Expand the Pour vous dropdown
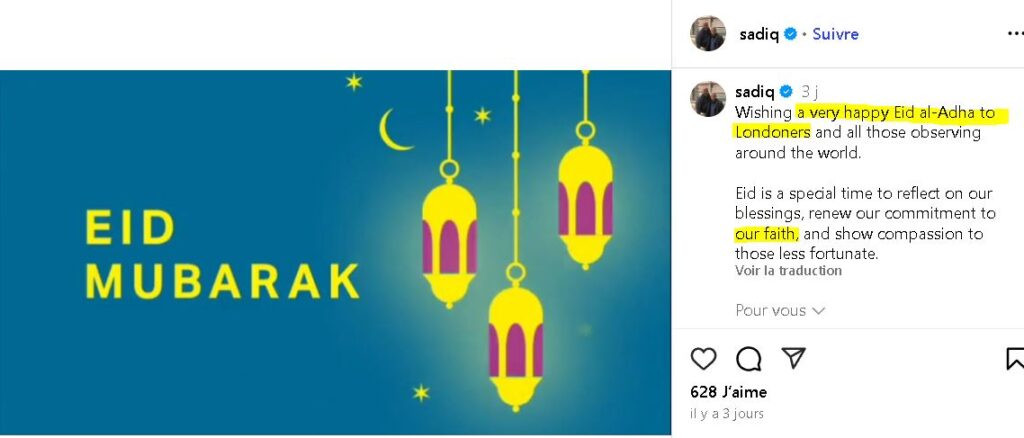 pos(780,311)
